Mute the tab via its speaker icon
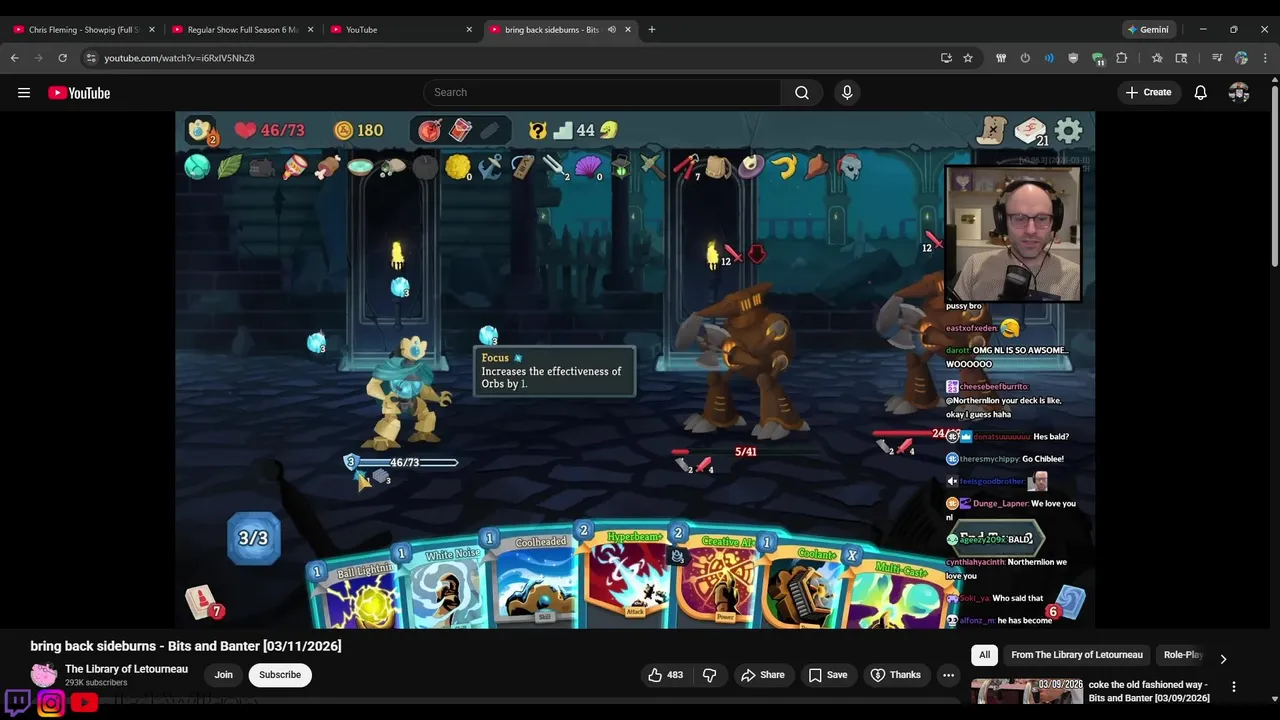Viewport: 1280px width, 720px height. (611, 30)
